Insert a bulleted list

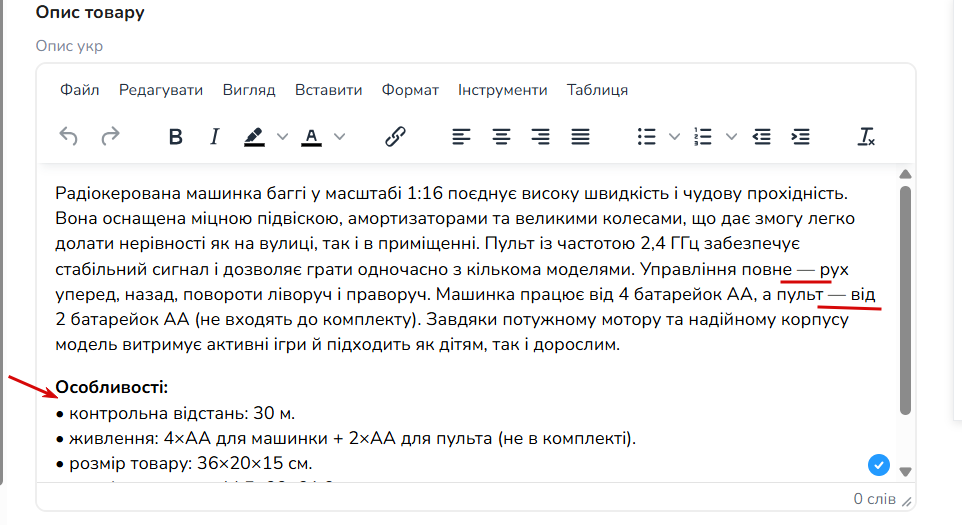[x=647, y=136]
